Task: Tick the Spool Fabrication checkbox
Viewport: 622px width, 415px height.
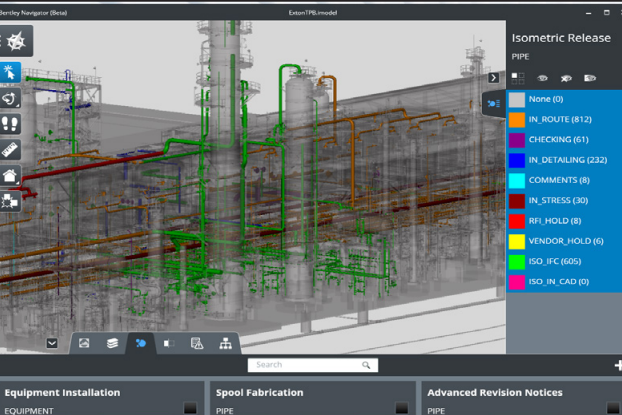Action: click(401, 407)
